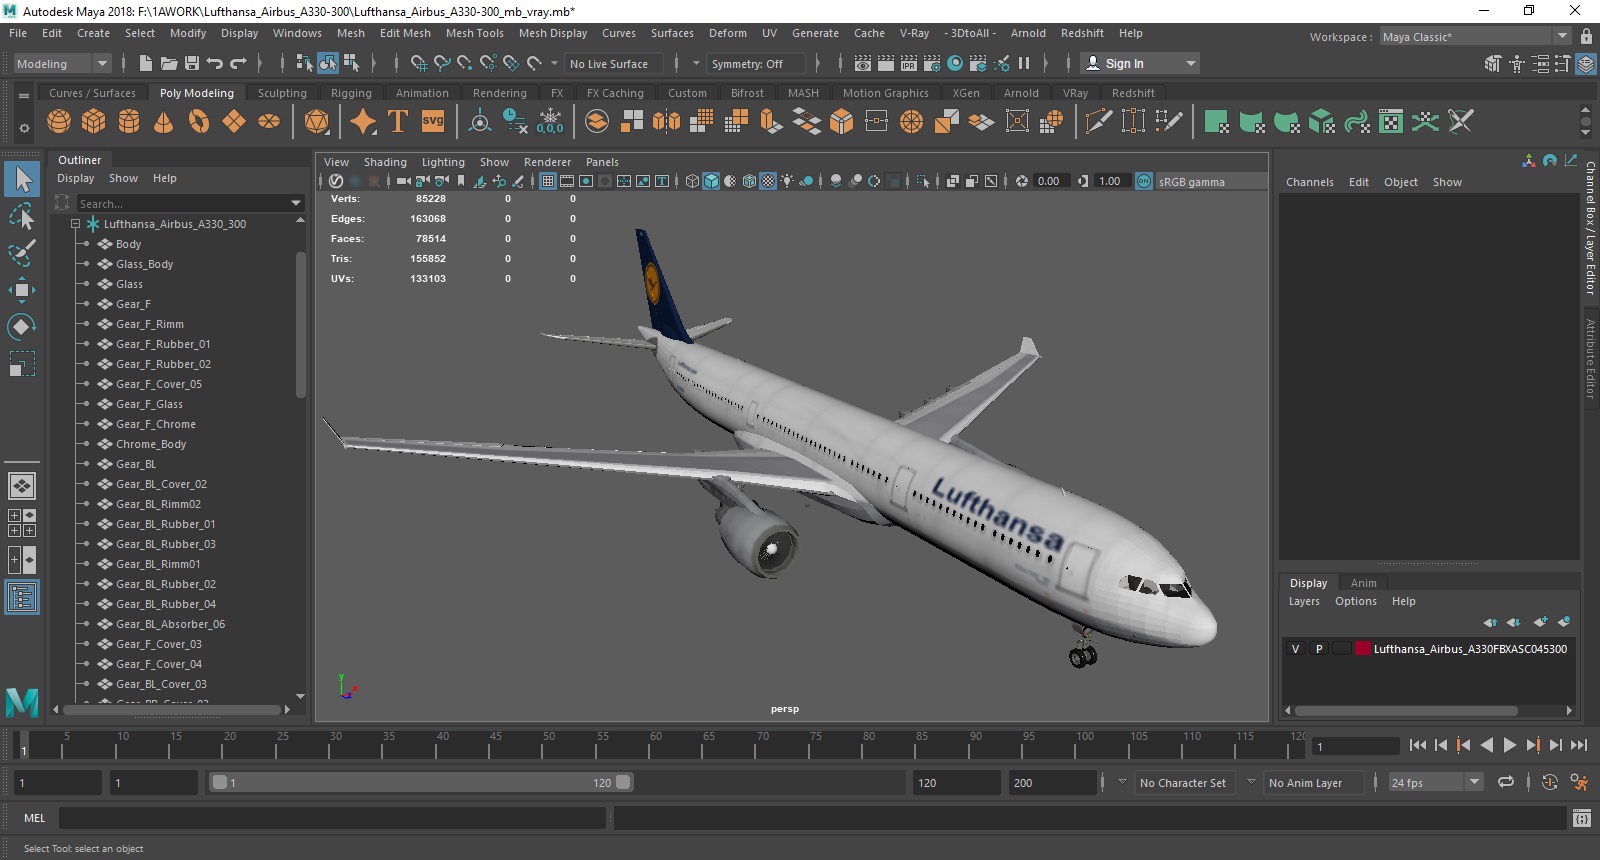Viewport: 1600px width, 860px height.
Task: Switch to single pane layout icon
Action: (22, 486)
